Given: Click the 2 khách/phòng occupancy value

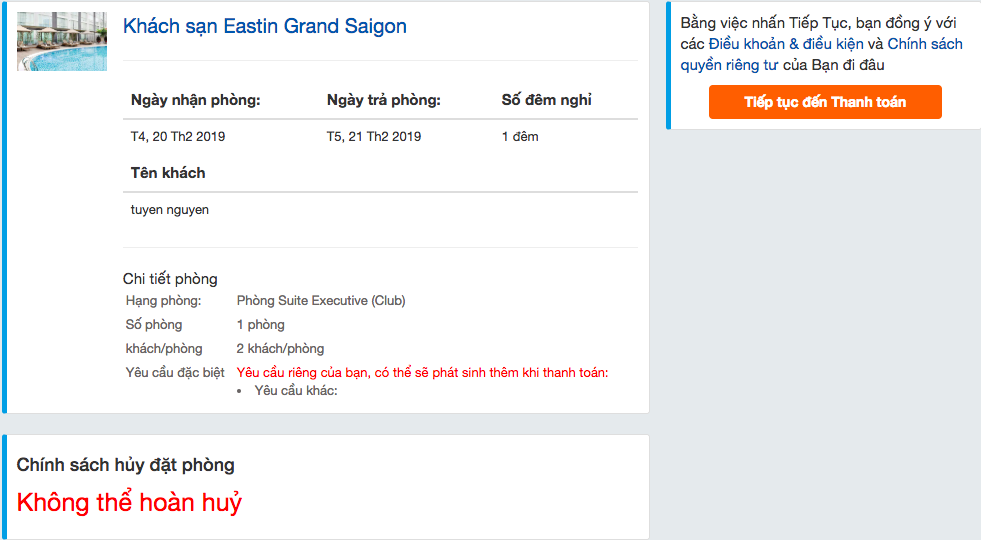Looking at the screenshot, I should [x=280, y=349].
